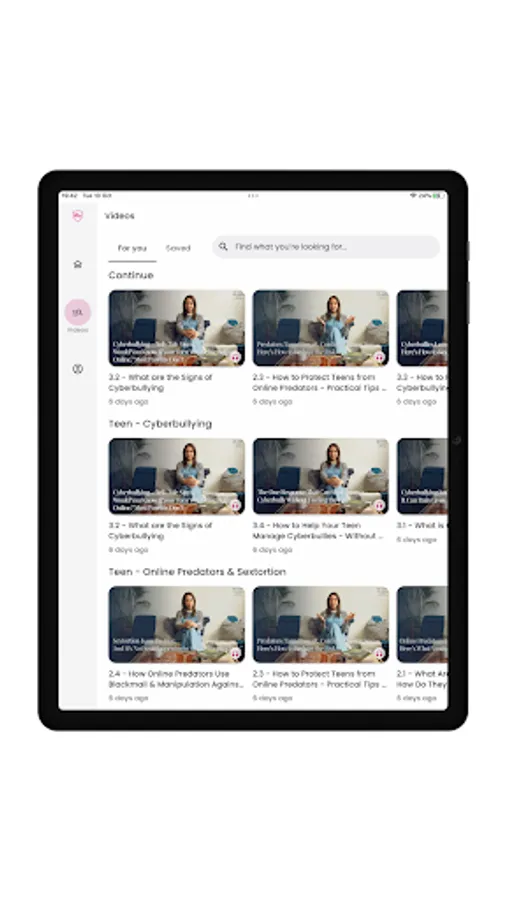Click the 'Videos' page title at top
This screenshot has height=900, width=506.
click(119, 216)
